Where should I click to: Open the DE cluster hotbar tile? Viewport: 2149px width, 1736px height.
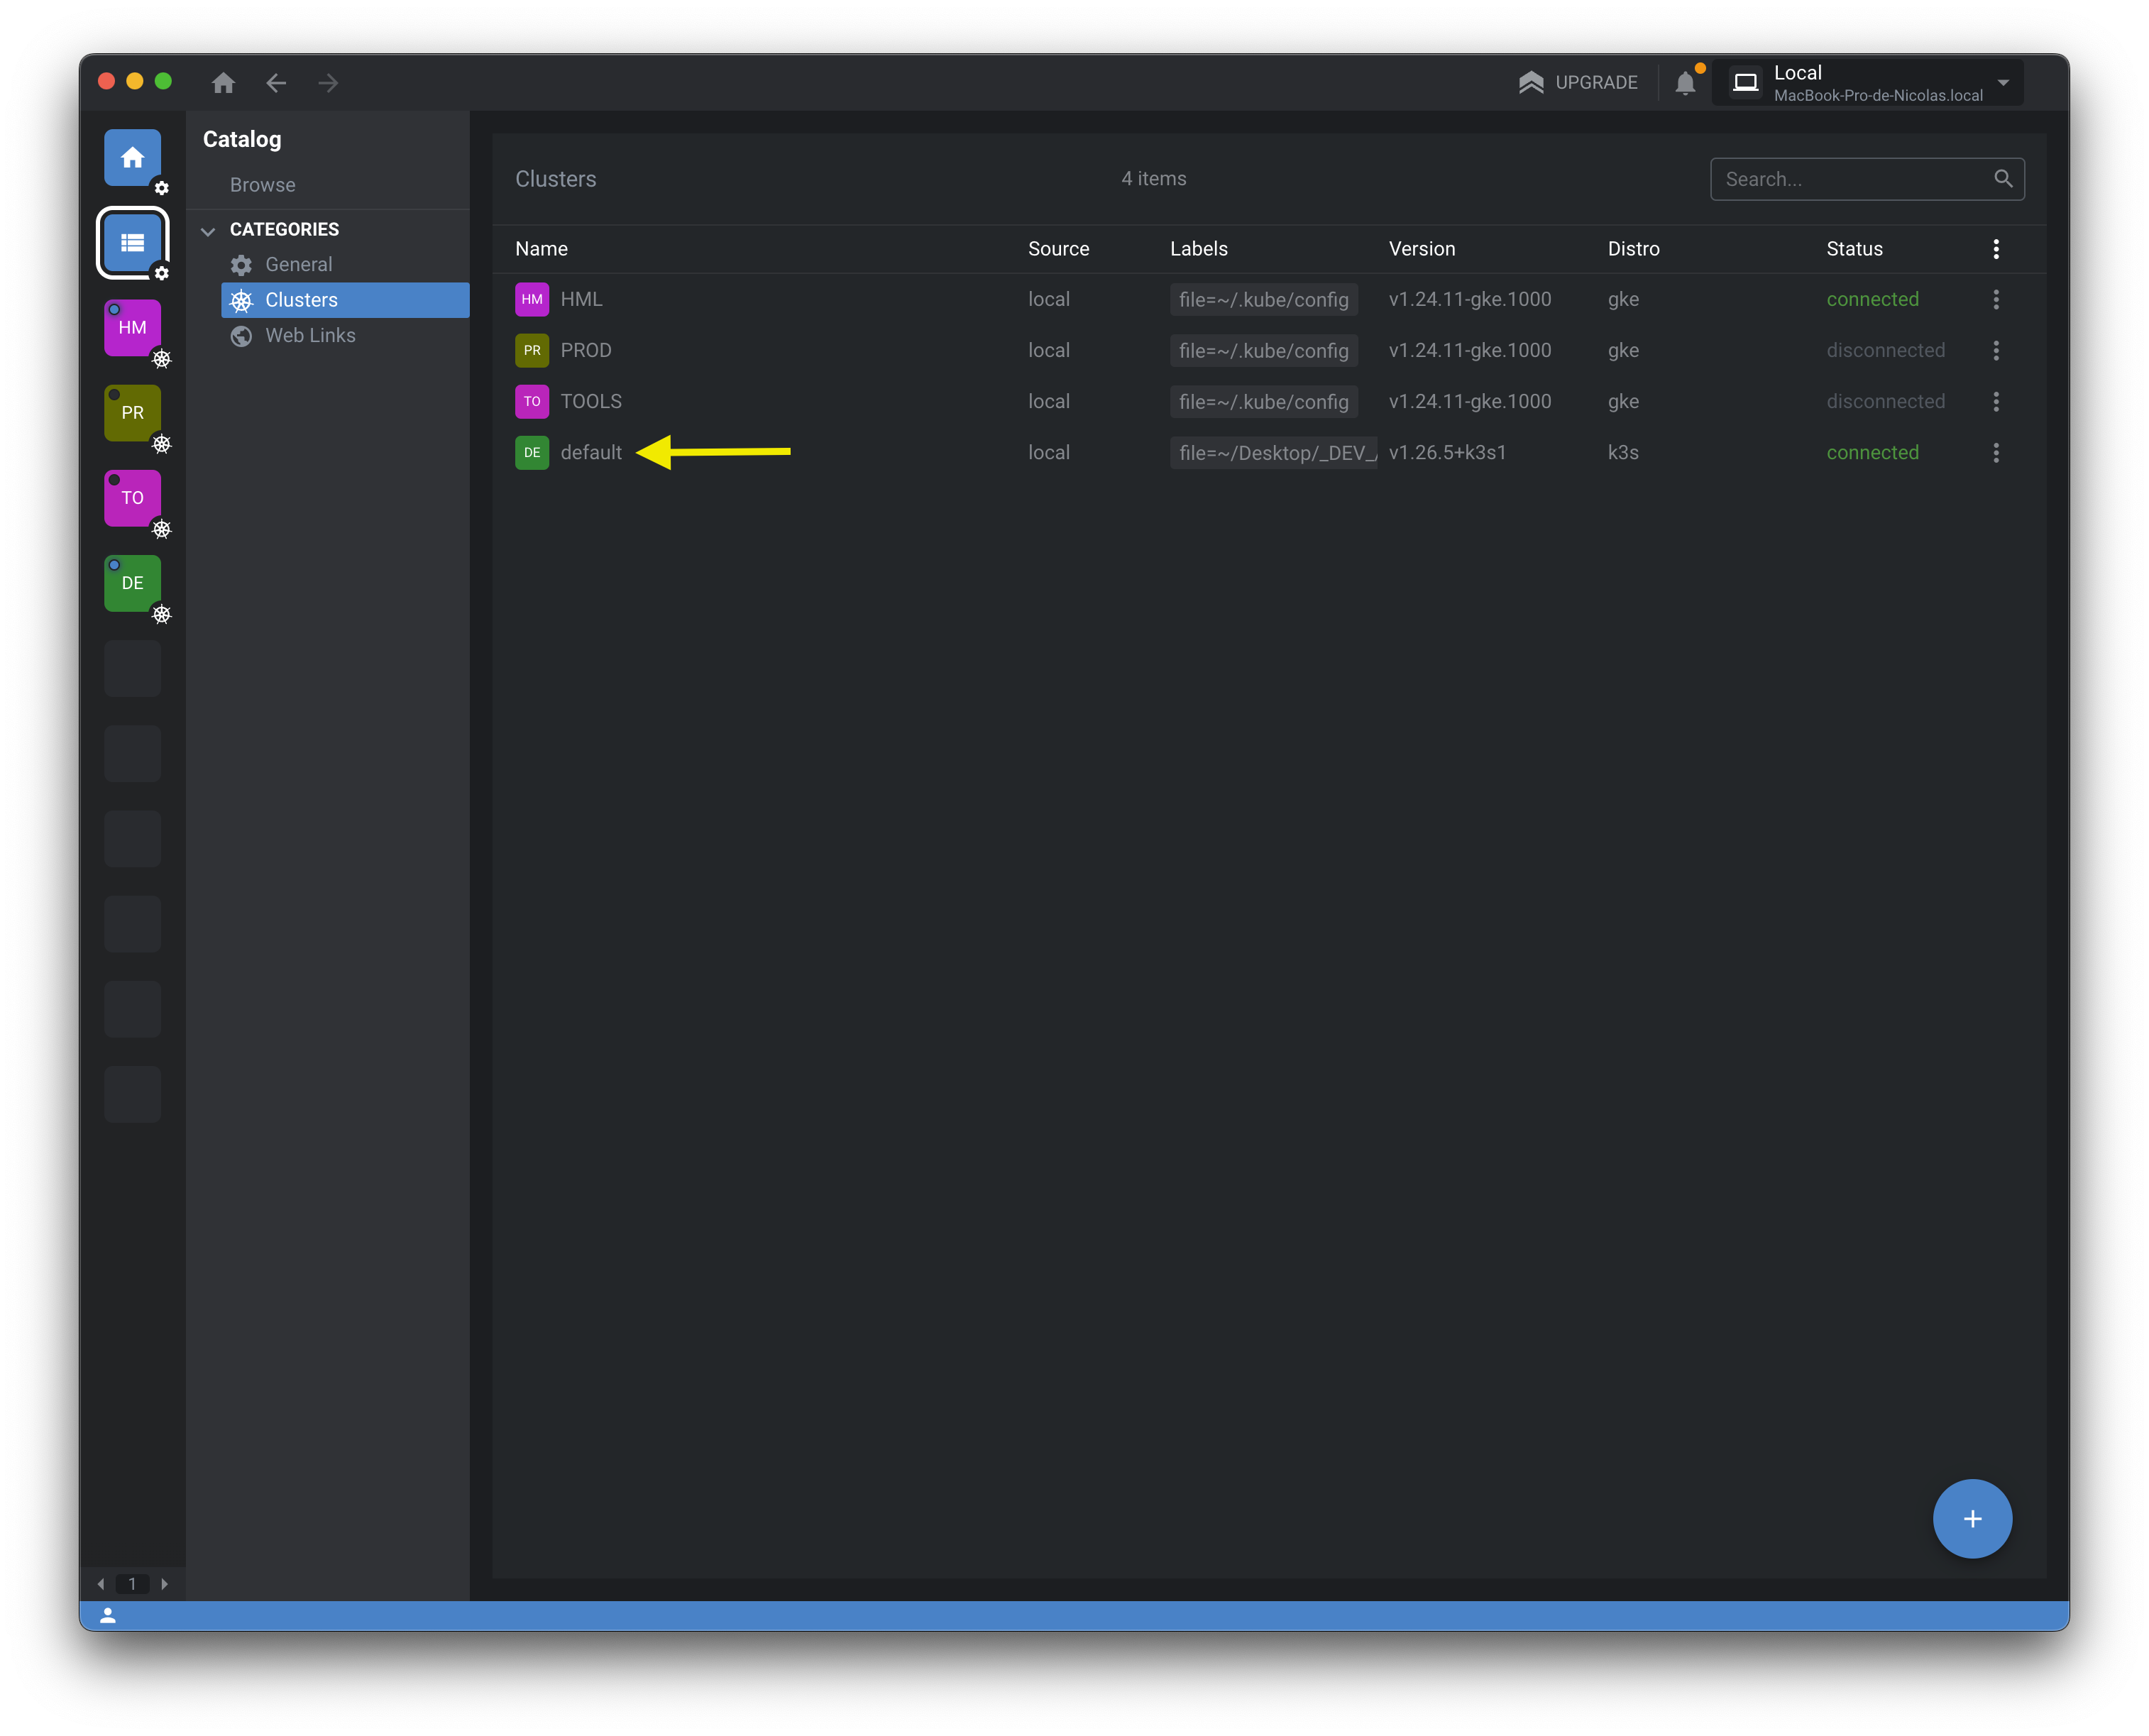pos(133,583)
